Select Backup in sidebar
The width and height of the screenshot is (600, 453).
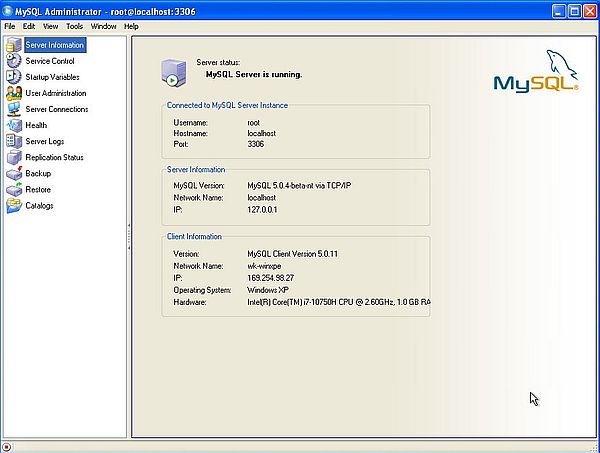point(38,173)
